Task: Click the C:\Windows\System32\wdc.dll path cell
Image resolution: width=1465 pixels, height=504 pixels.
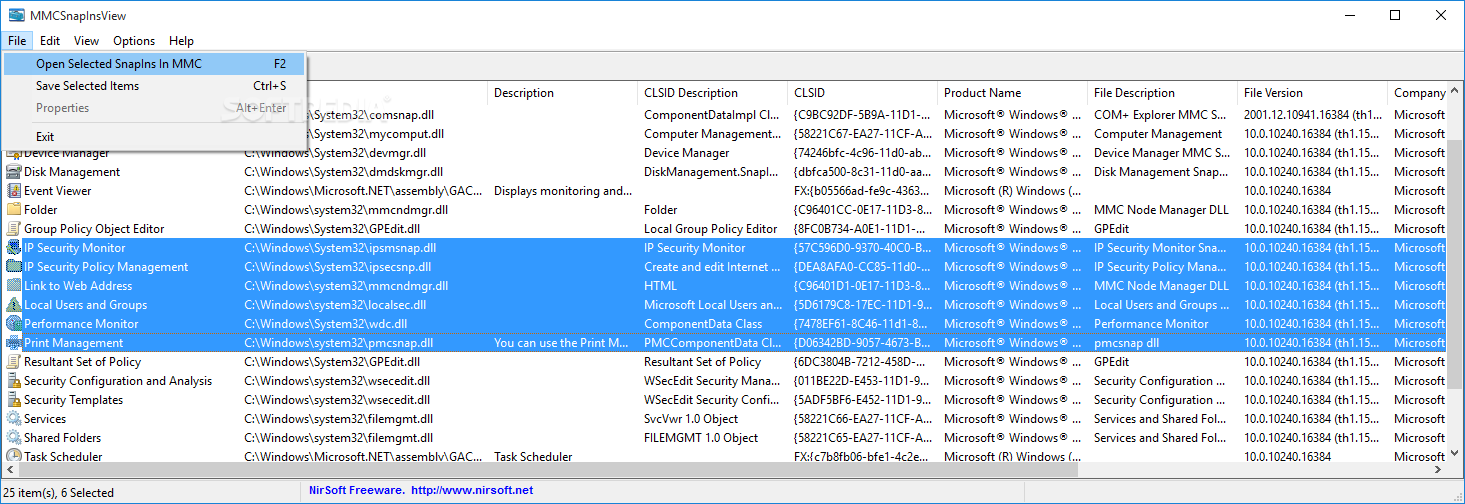Action: click(x=324, y=324)
